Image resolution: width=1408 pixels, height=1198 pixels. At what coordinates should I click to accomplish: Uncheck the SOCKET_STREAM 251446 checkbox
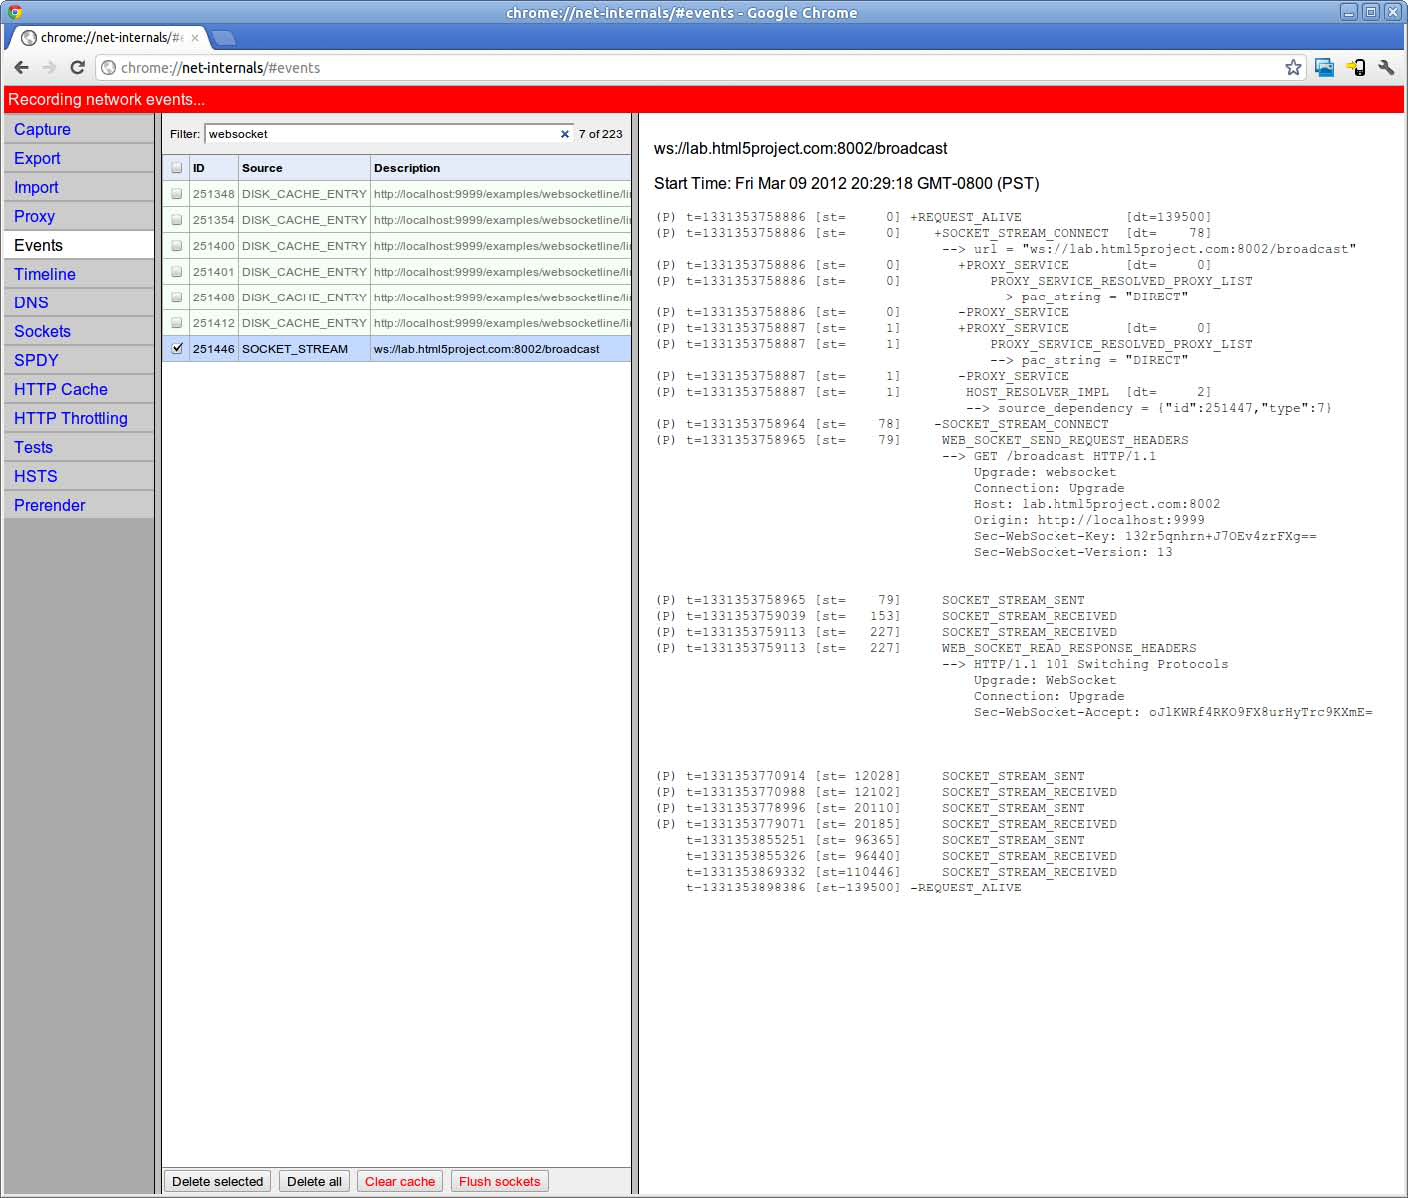click(177, 349)
